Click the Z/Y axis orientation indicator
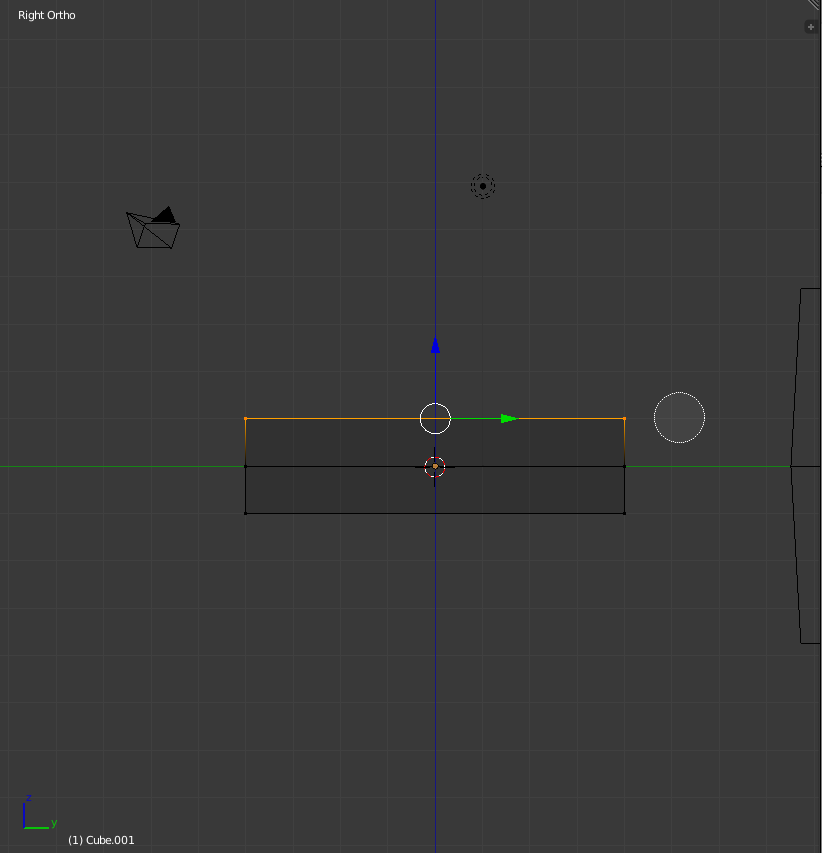822x853 pixels. (x=39, y=812)
